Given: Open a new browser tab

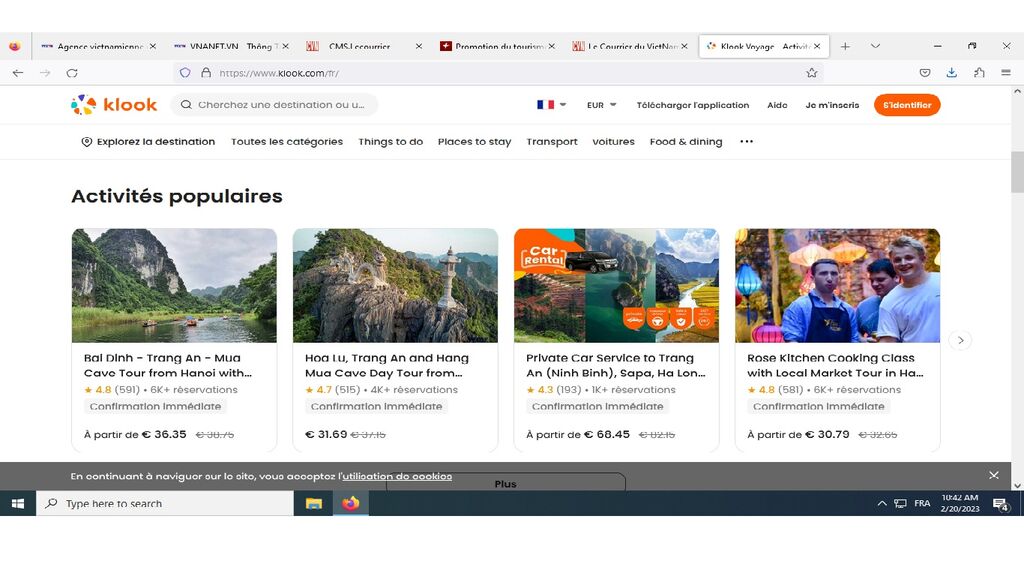Looking at the screenshot, I should tap(845, 46).
